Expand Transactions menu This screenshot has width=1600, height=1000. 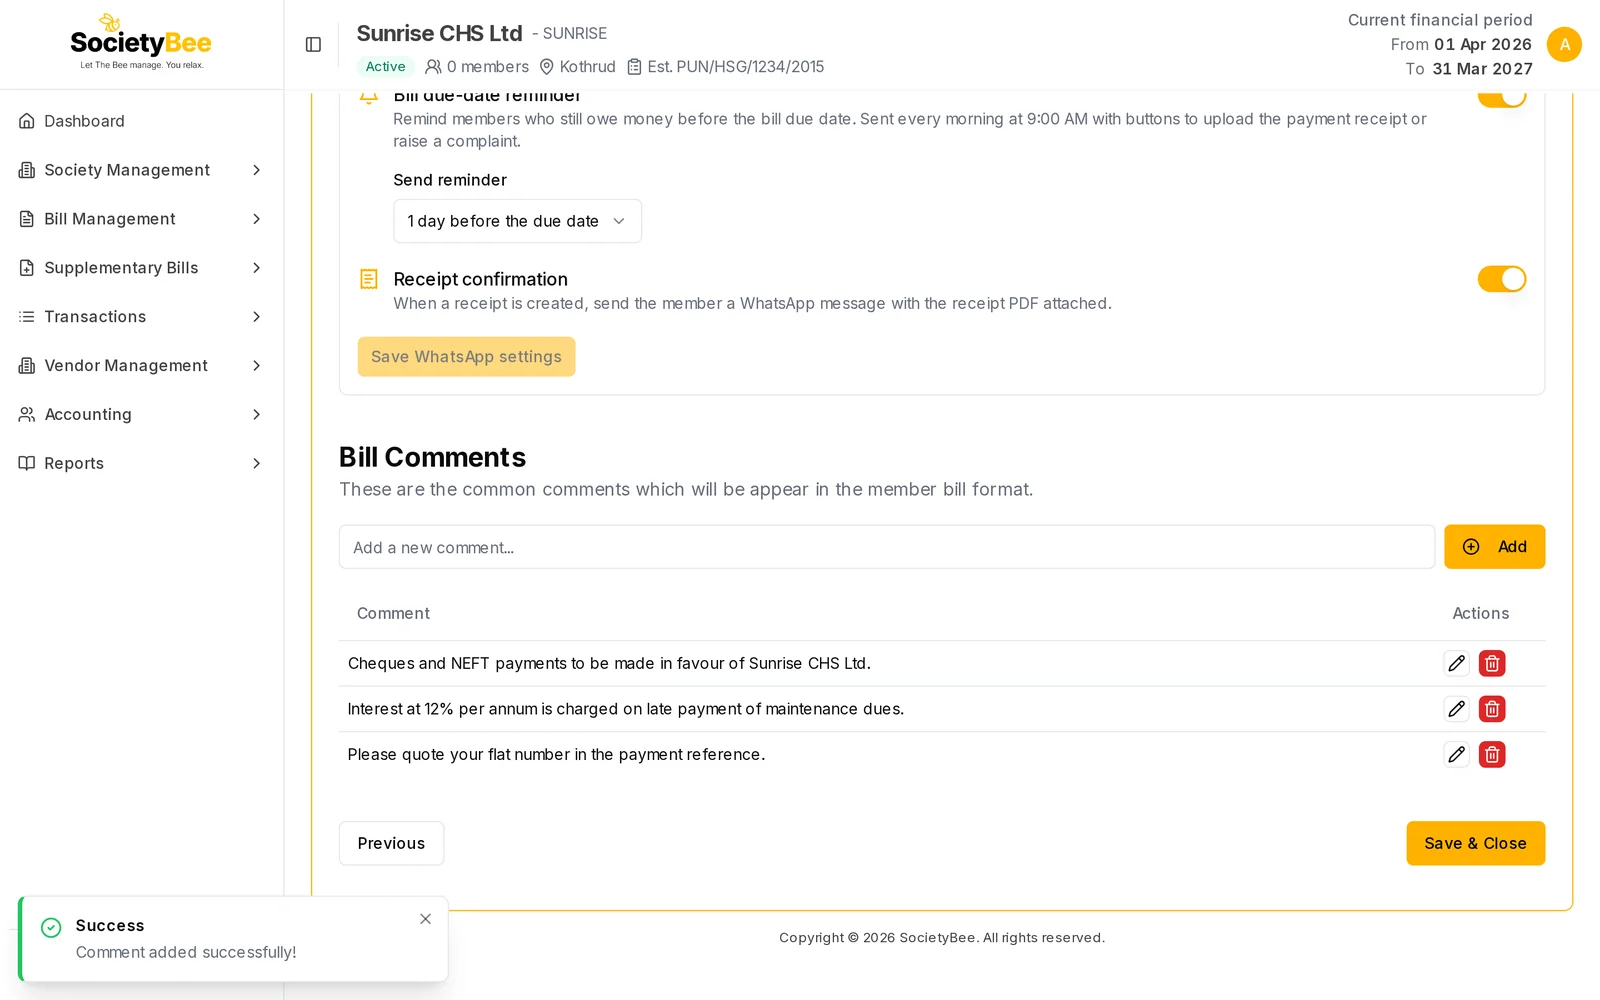pos(141,317)
